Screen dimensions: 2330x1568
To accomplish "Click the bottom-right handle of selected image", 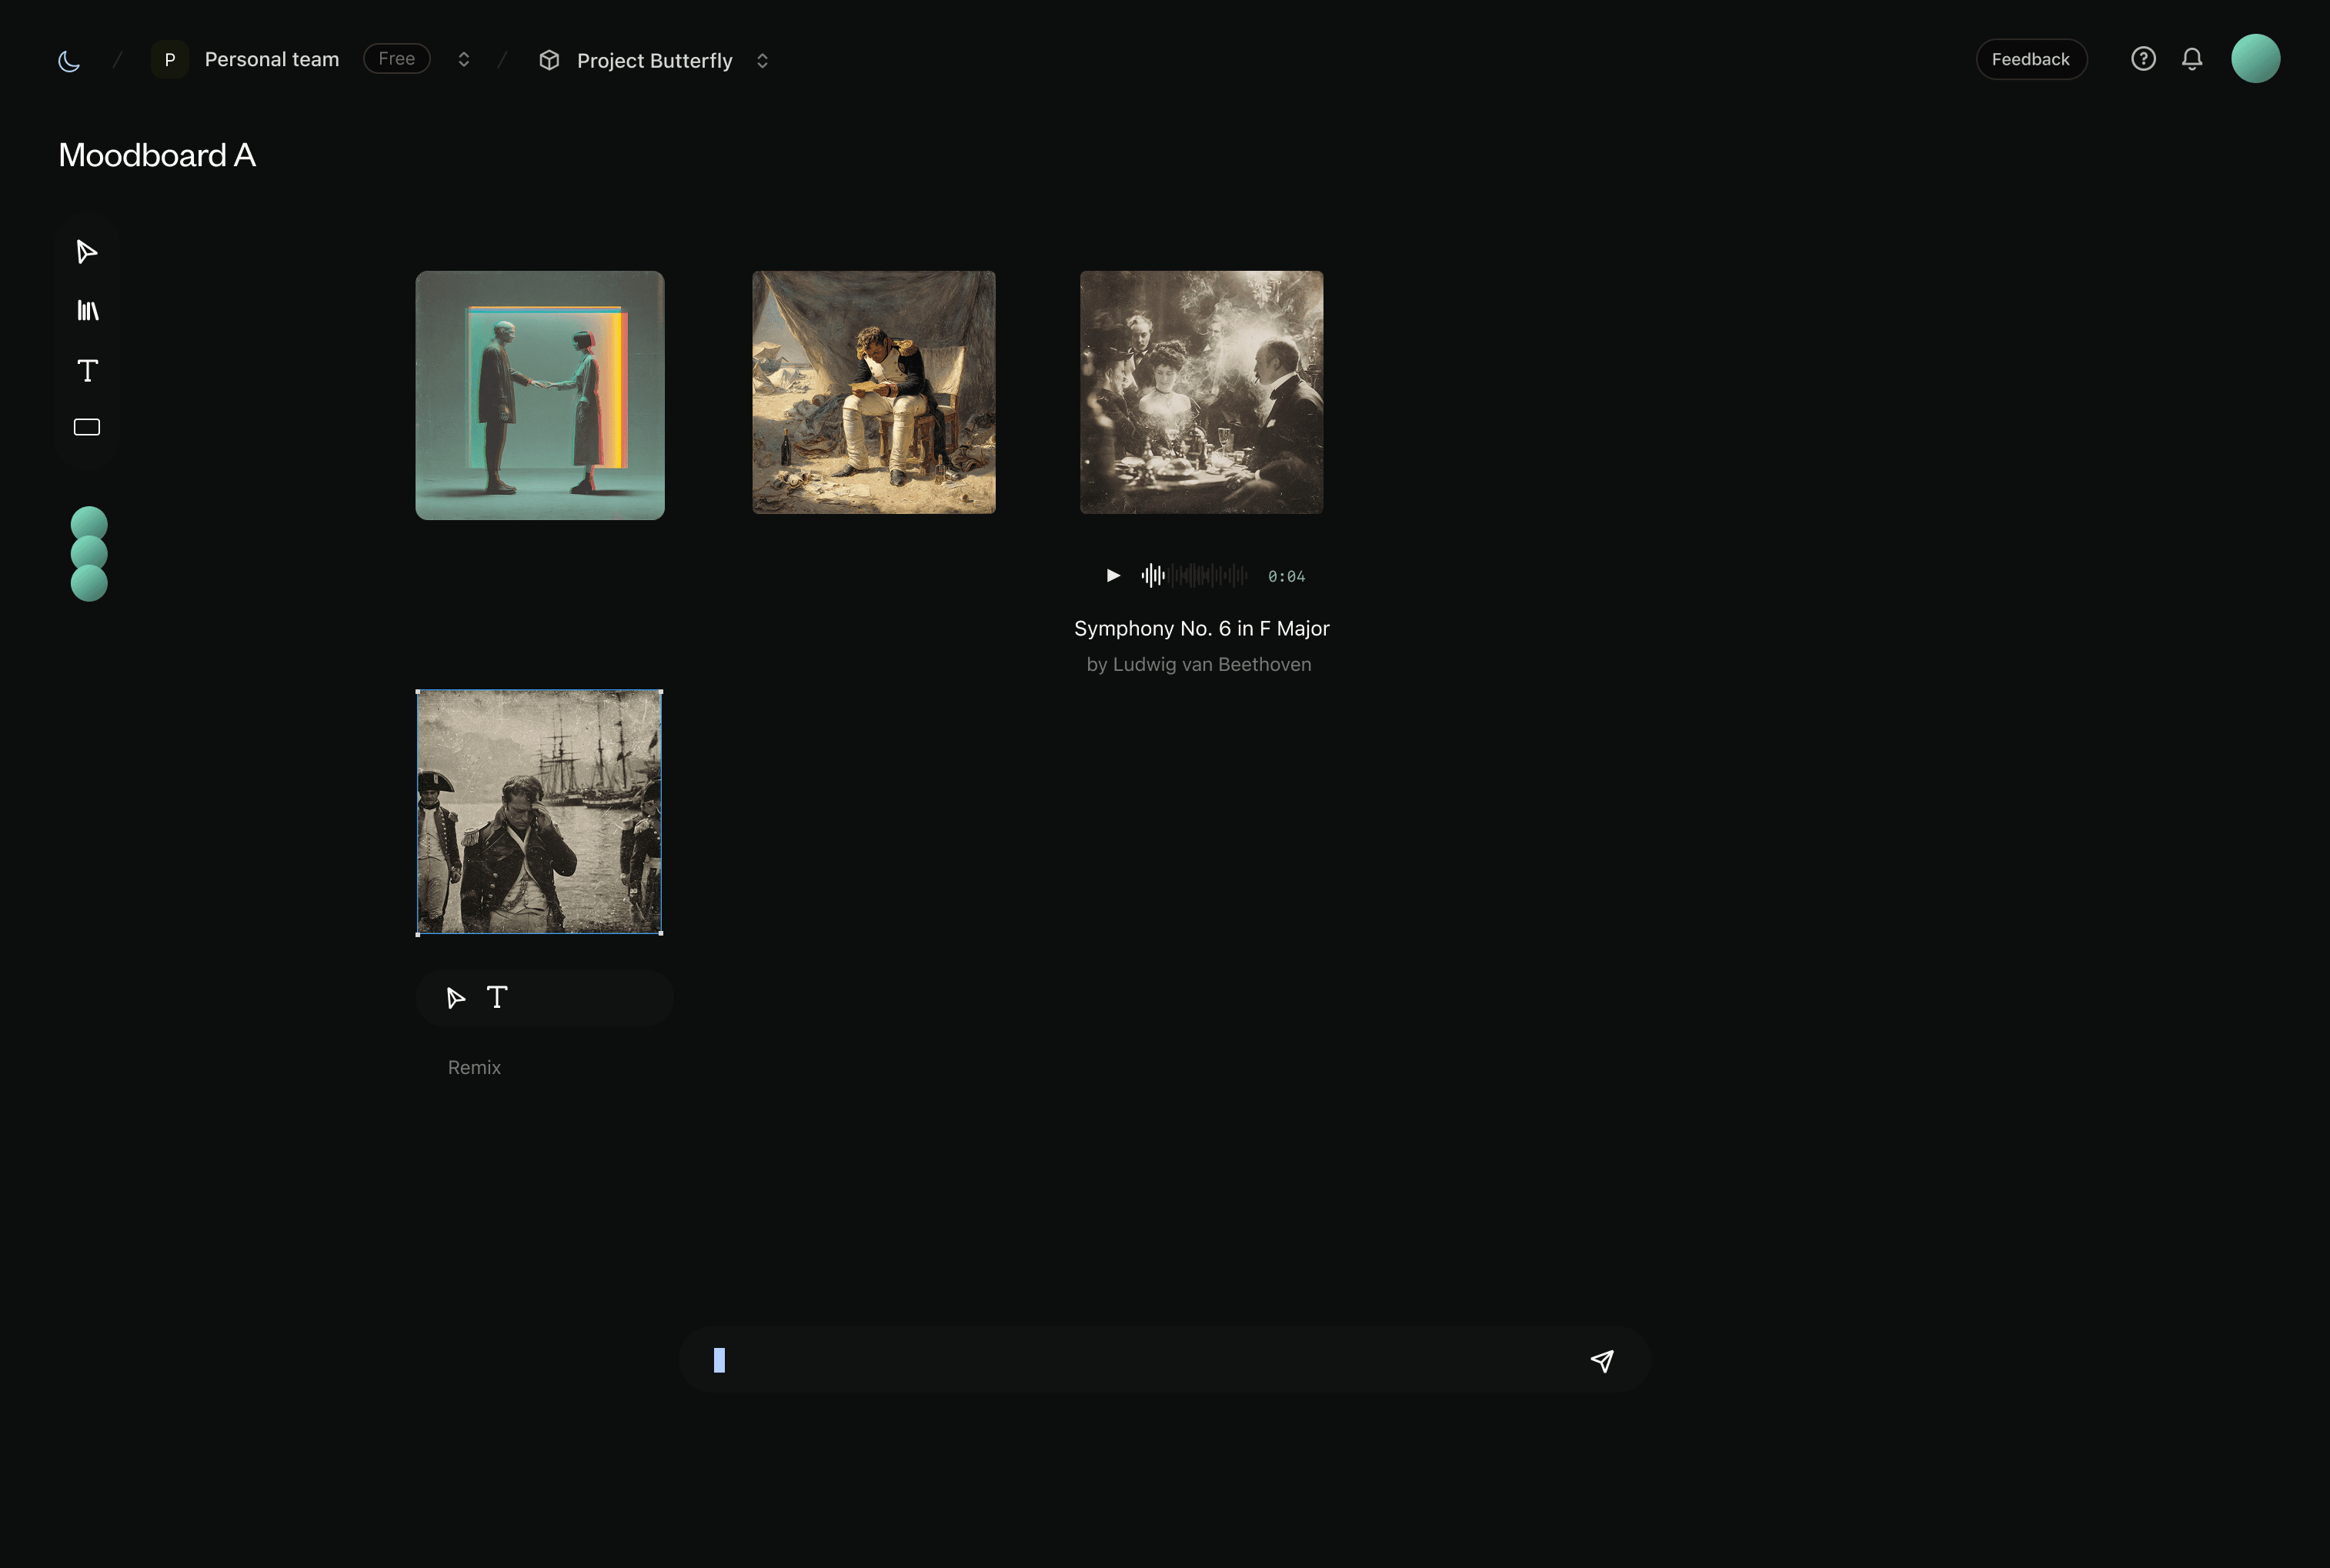I will coord(661,934).
